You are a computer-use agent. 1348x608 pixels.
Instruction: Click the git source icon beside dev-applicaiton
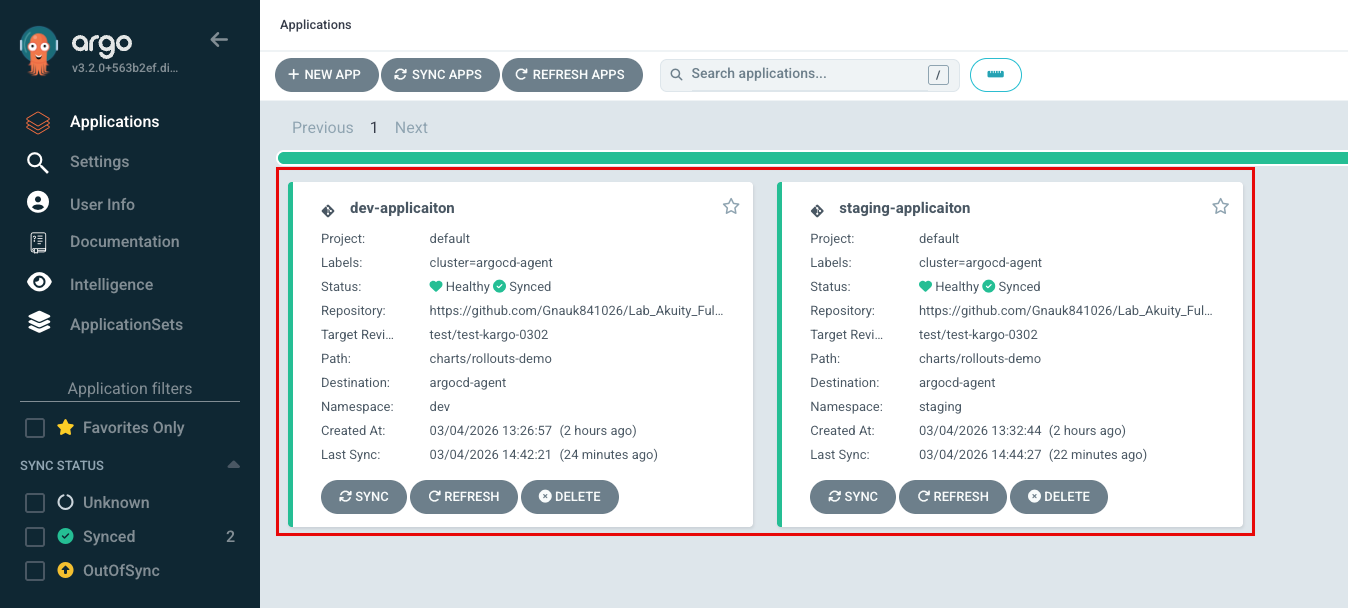(327, 210)
